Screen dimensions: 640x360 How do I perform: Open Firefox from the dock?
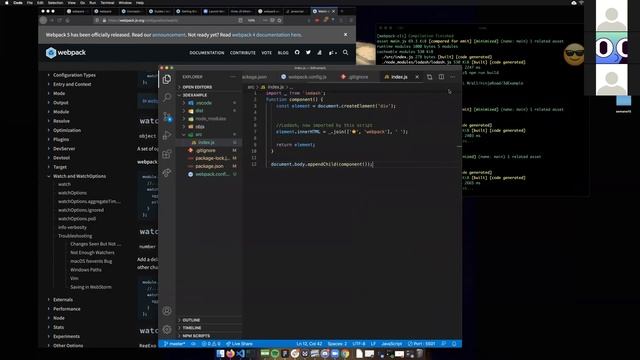pyautogui.click(x=230, y=354)
